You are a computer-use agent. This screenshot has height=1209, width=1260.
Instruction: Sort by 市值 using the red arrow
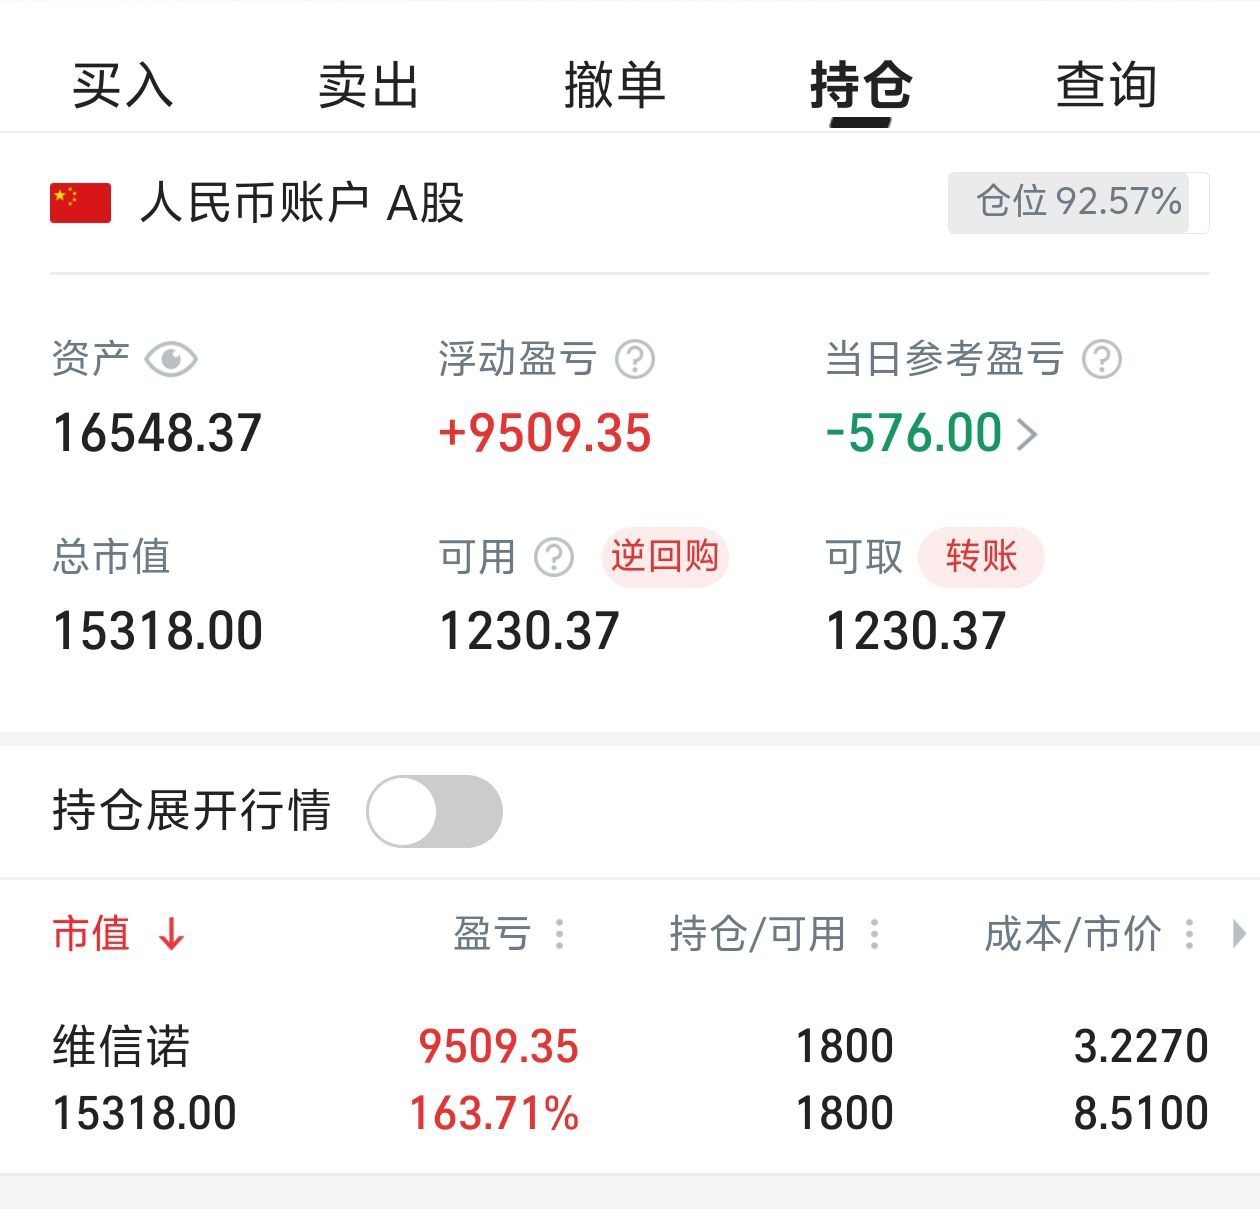(x=172, y=934)
